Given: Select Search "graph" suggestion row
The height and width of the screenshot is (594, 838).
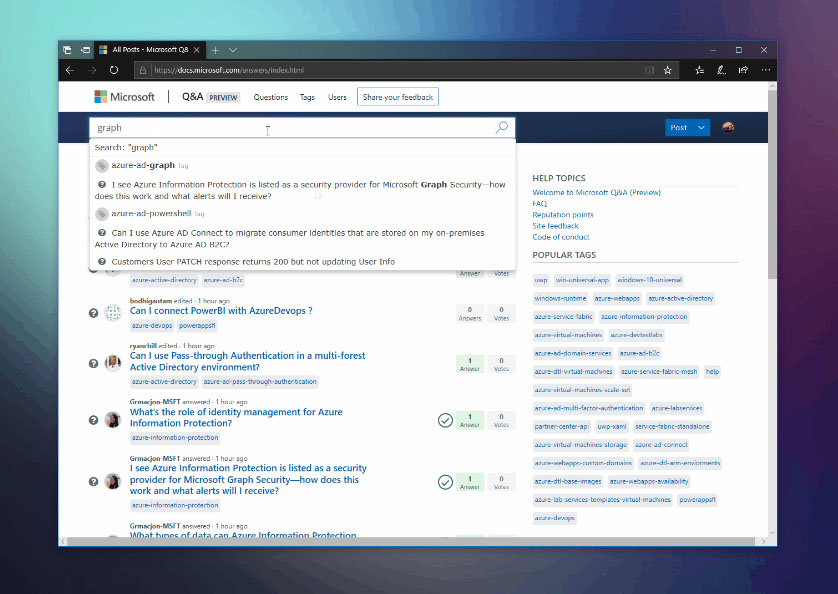Looking at the screenshot, I should pyautogui.click(x=302, y=147).
